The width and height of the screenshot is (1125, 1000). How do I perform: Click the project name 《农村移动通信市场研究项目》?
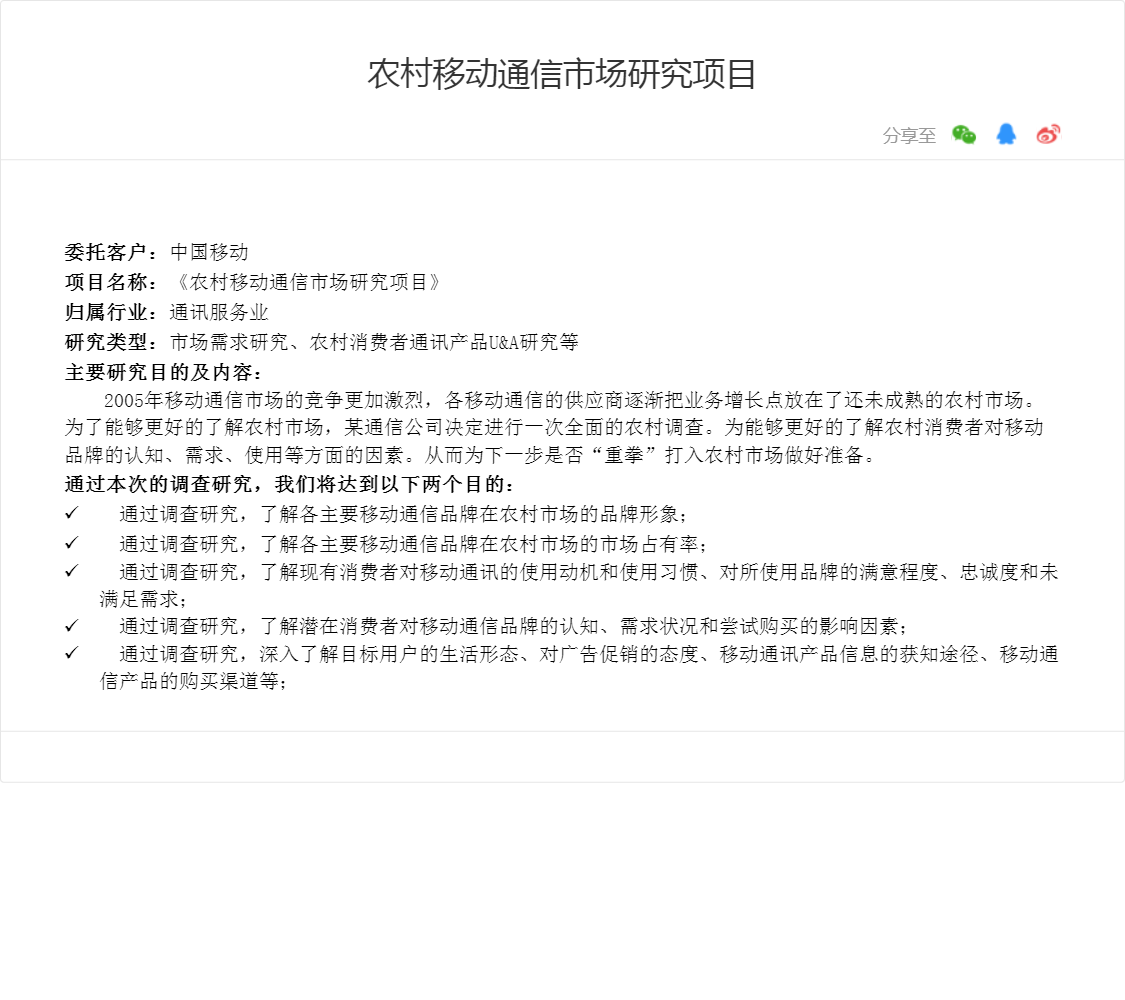click(x=309, y=282)
